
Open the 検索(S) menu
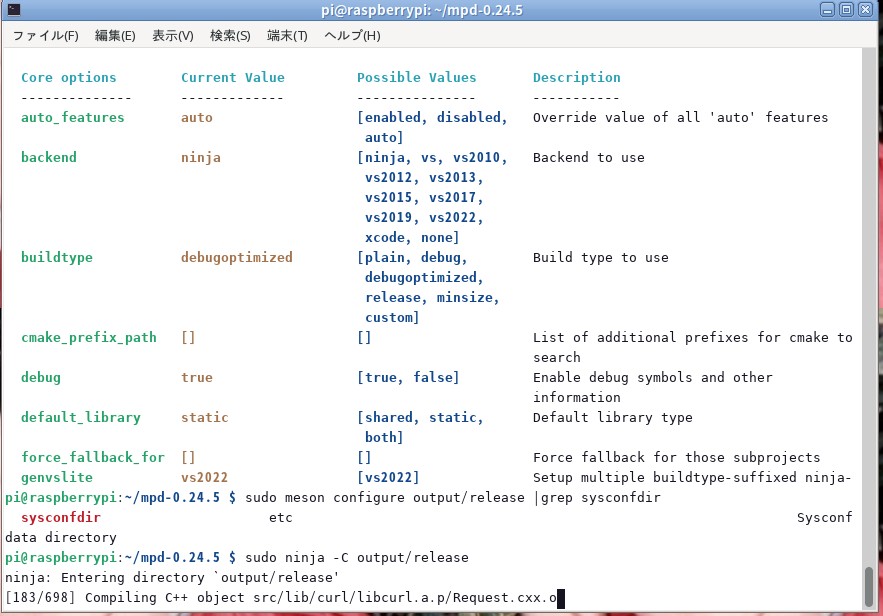230,36
